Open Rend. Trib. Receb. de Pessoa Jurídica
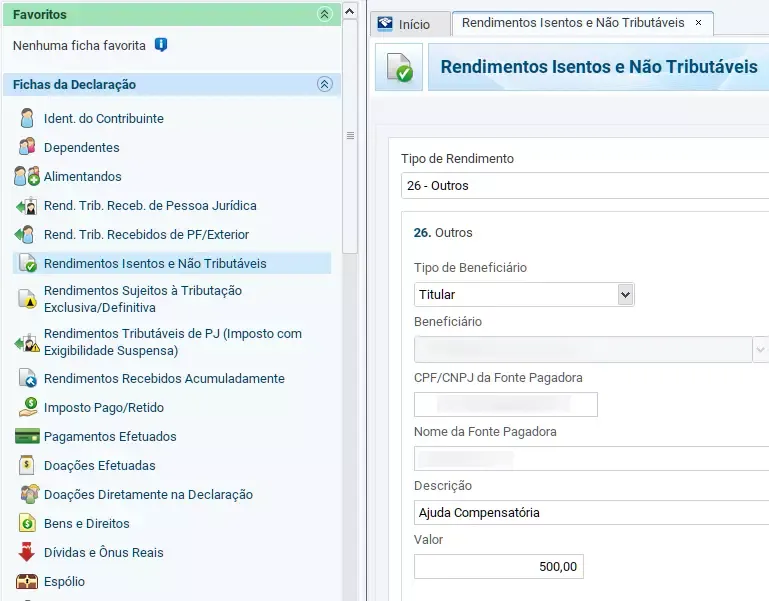The width and height of the screenshot is (769, 601). click(x=150, y=205)
